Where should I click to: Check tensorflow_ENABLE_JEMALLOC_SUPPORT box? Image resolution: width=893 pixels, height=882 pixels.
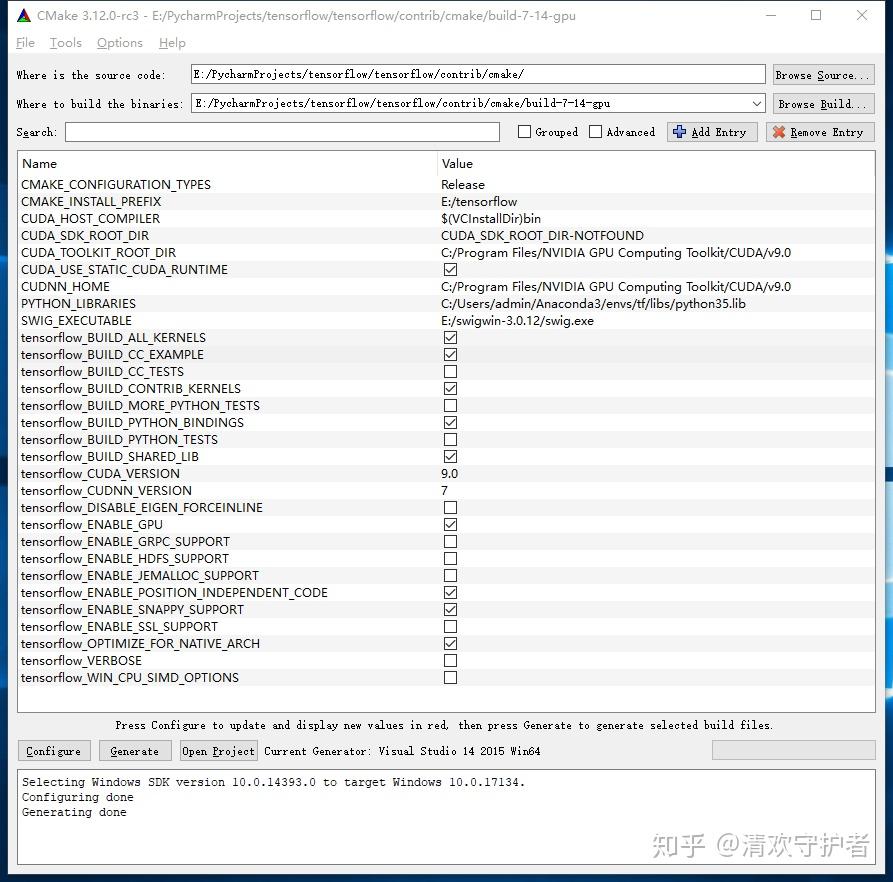tap(450, 576)
